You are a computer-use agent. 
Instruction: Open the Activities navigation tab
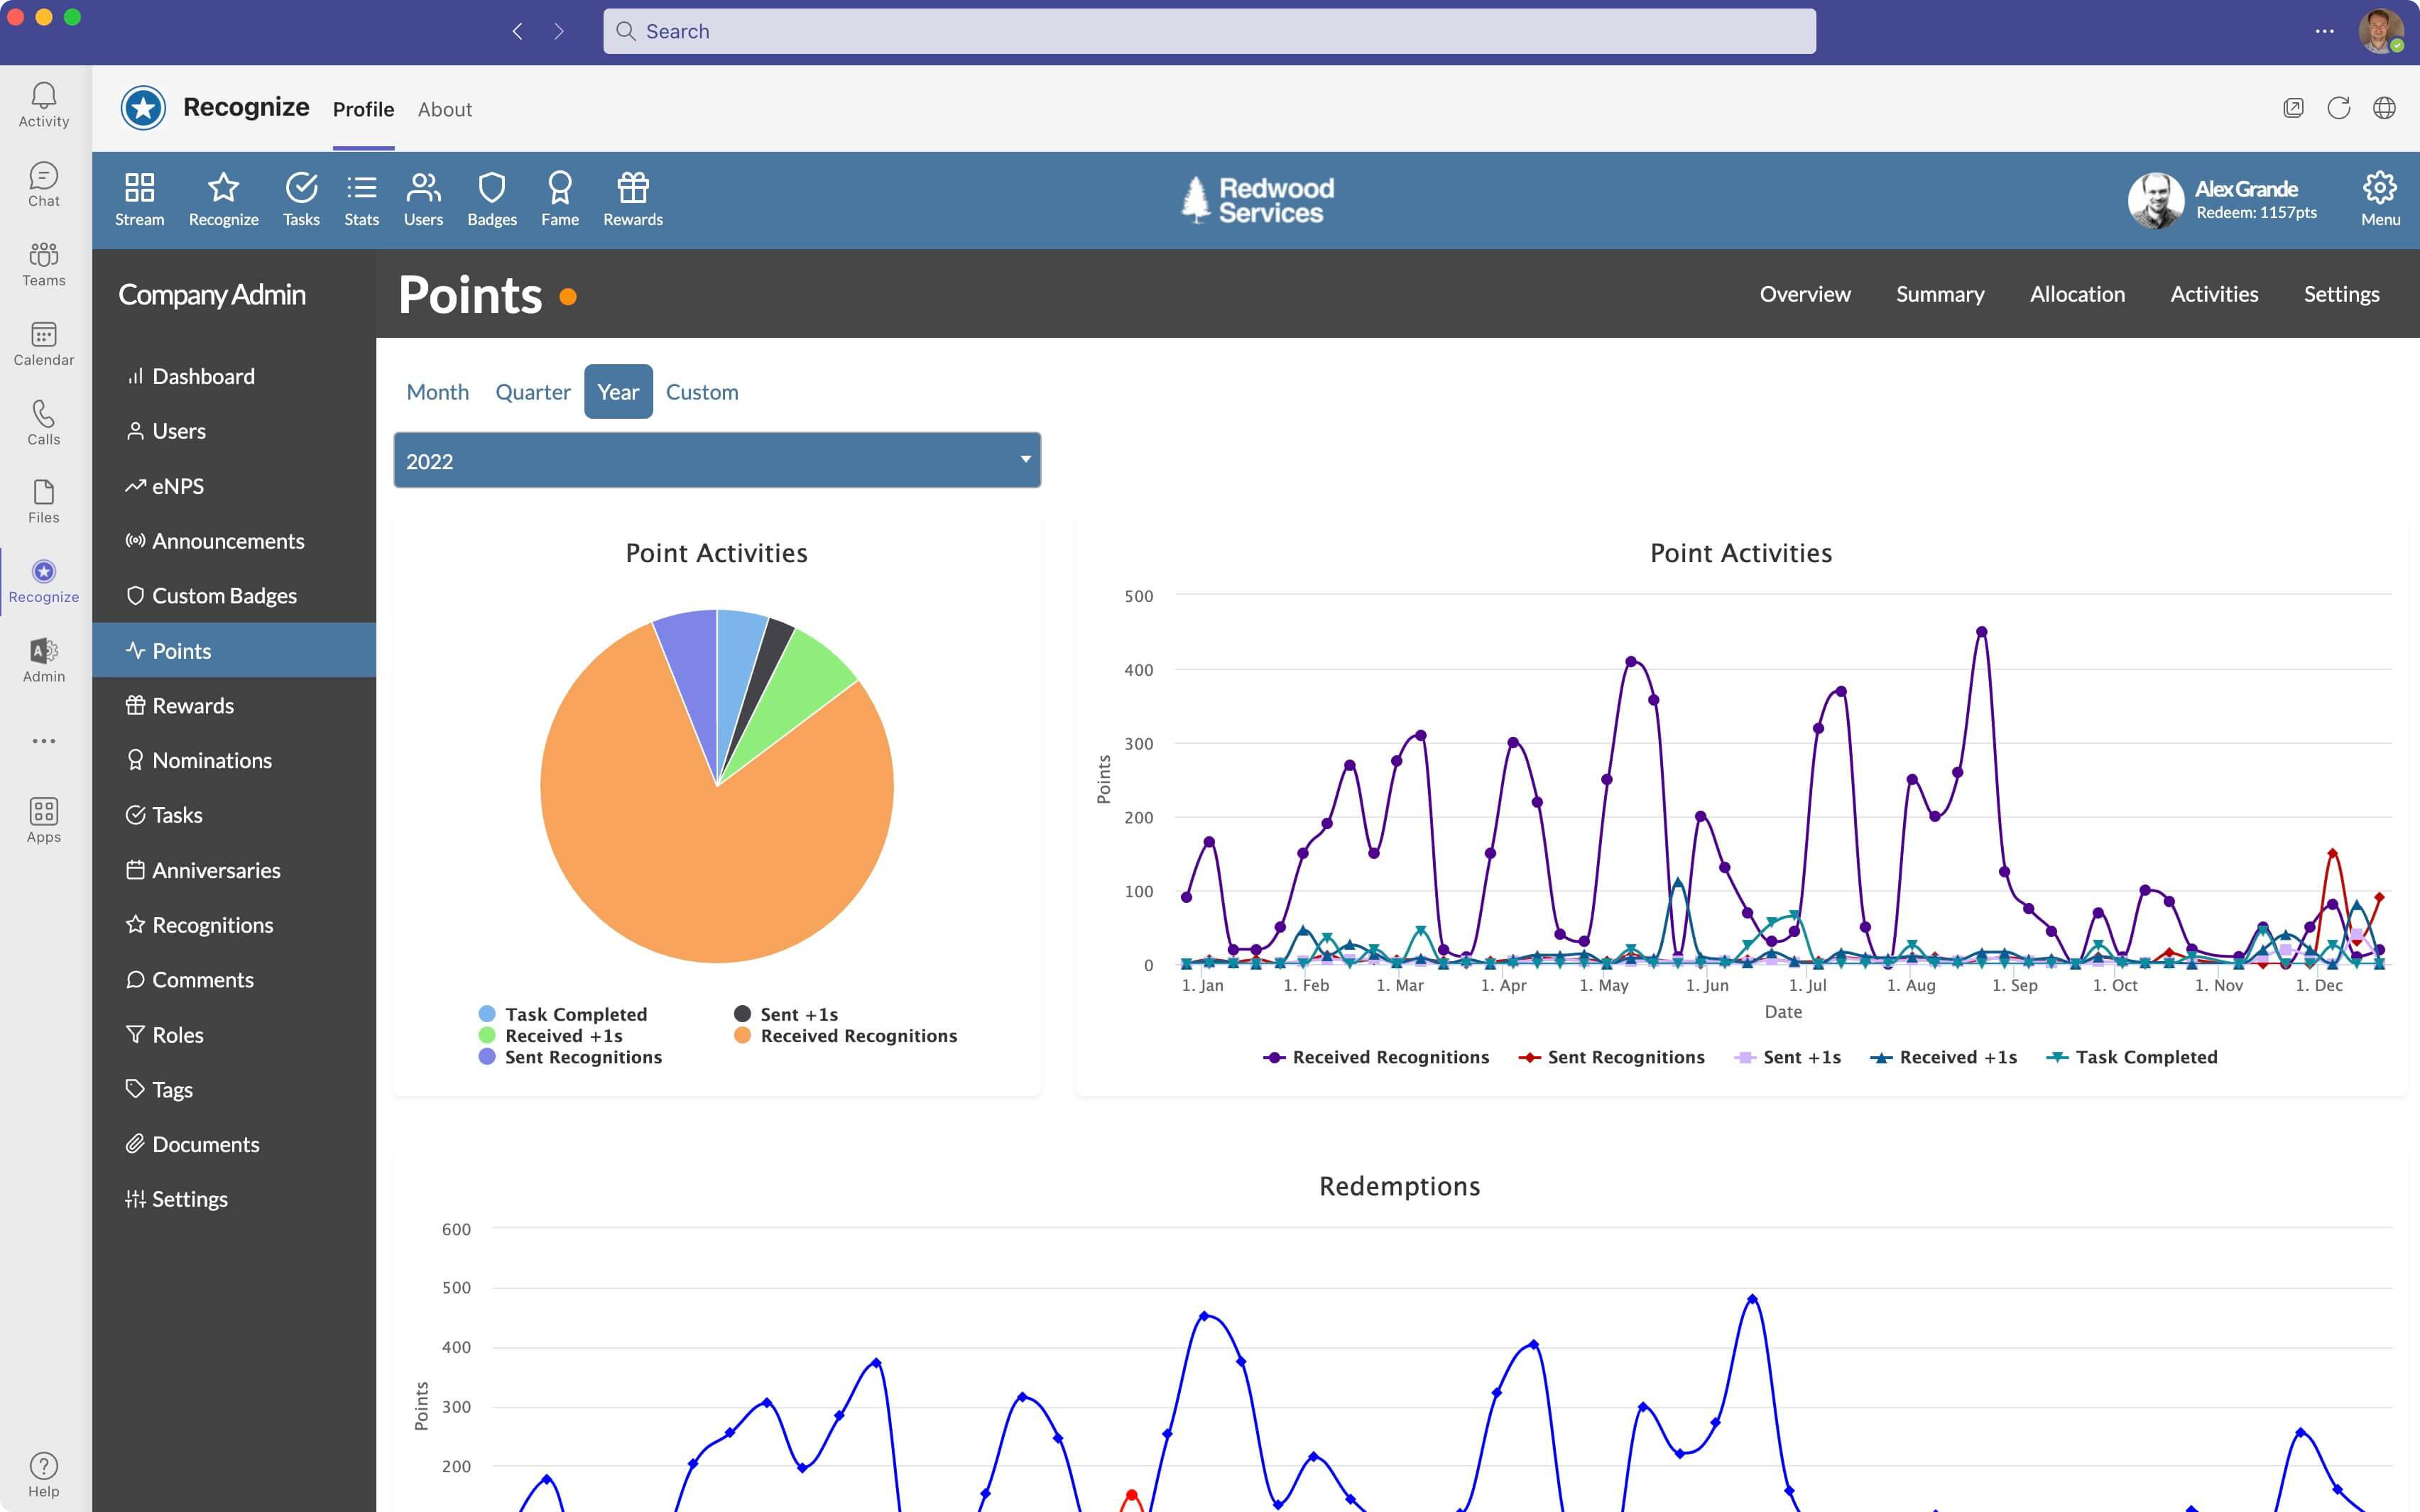[2214, 292]
